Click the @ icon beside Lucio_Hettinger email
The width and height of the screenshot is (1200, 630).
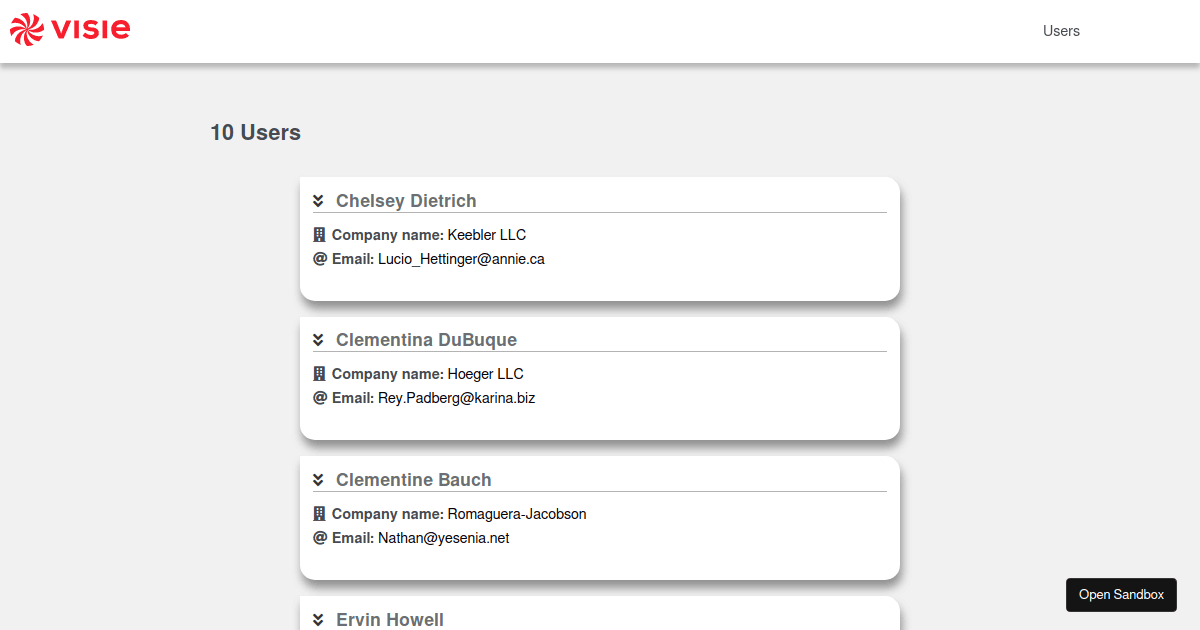[x=320, y=259]
